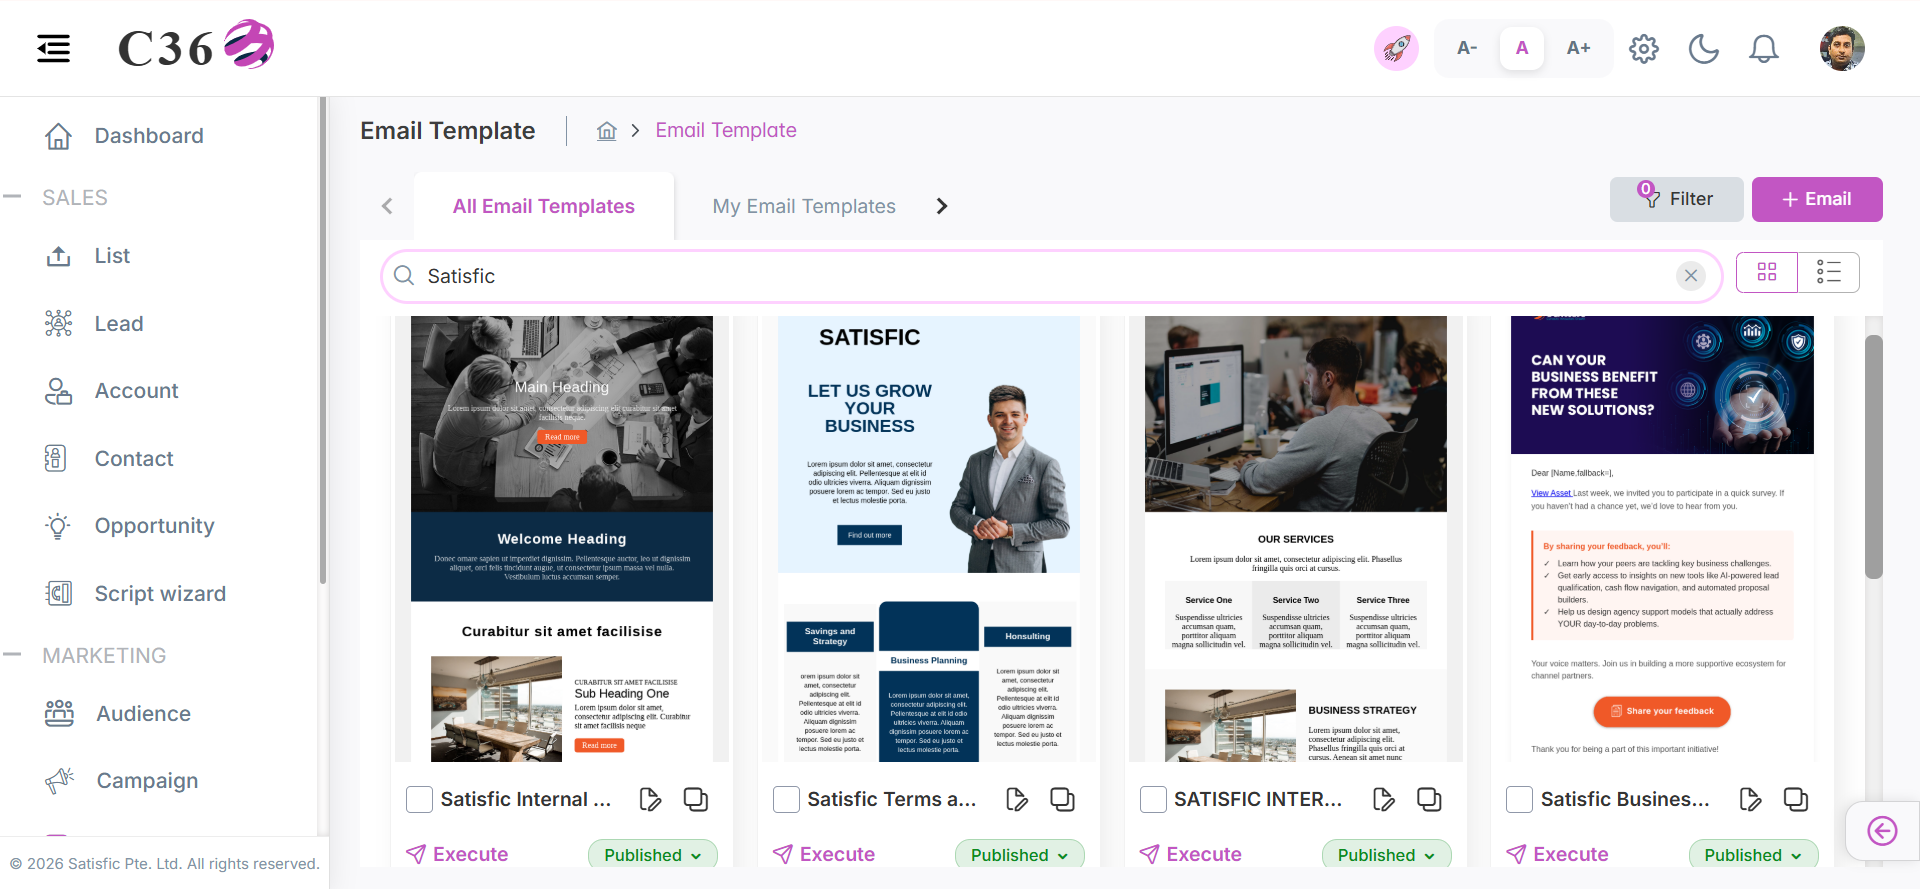Collapse the SALES section
This screenshot has width=1920, height=889.
[12, 197]
